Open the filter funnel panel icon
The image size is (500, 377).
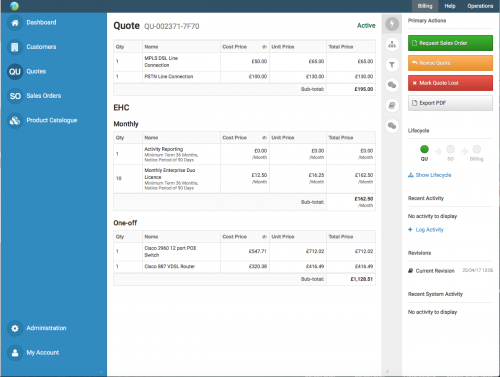[392, 65]
